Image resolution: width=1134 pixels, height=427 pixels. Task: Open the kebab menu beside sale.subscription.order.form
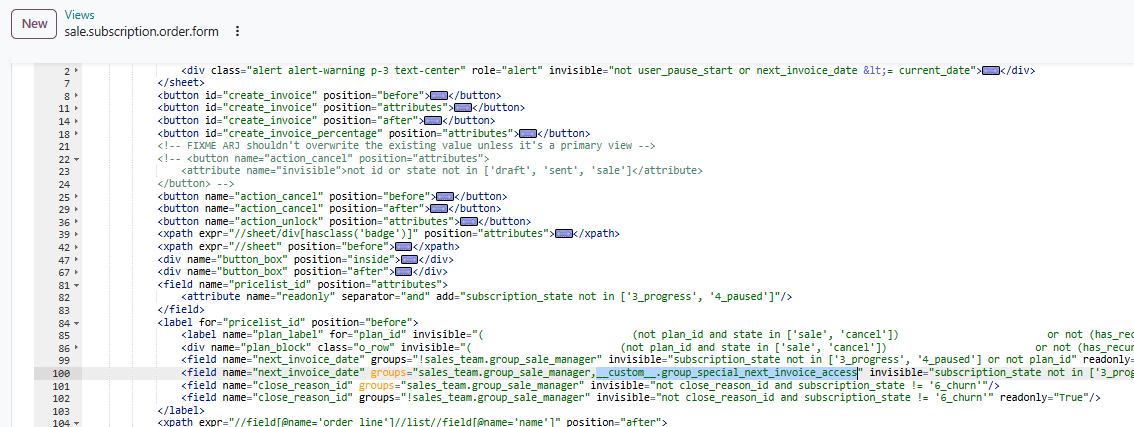click(237, 31)
